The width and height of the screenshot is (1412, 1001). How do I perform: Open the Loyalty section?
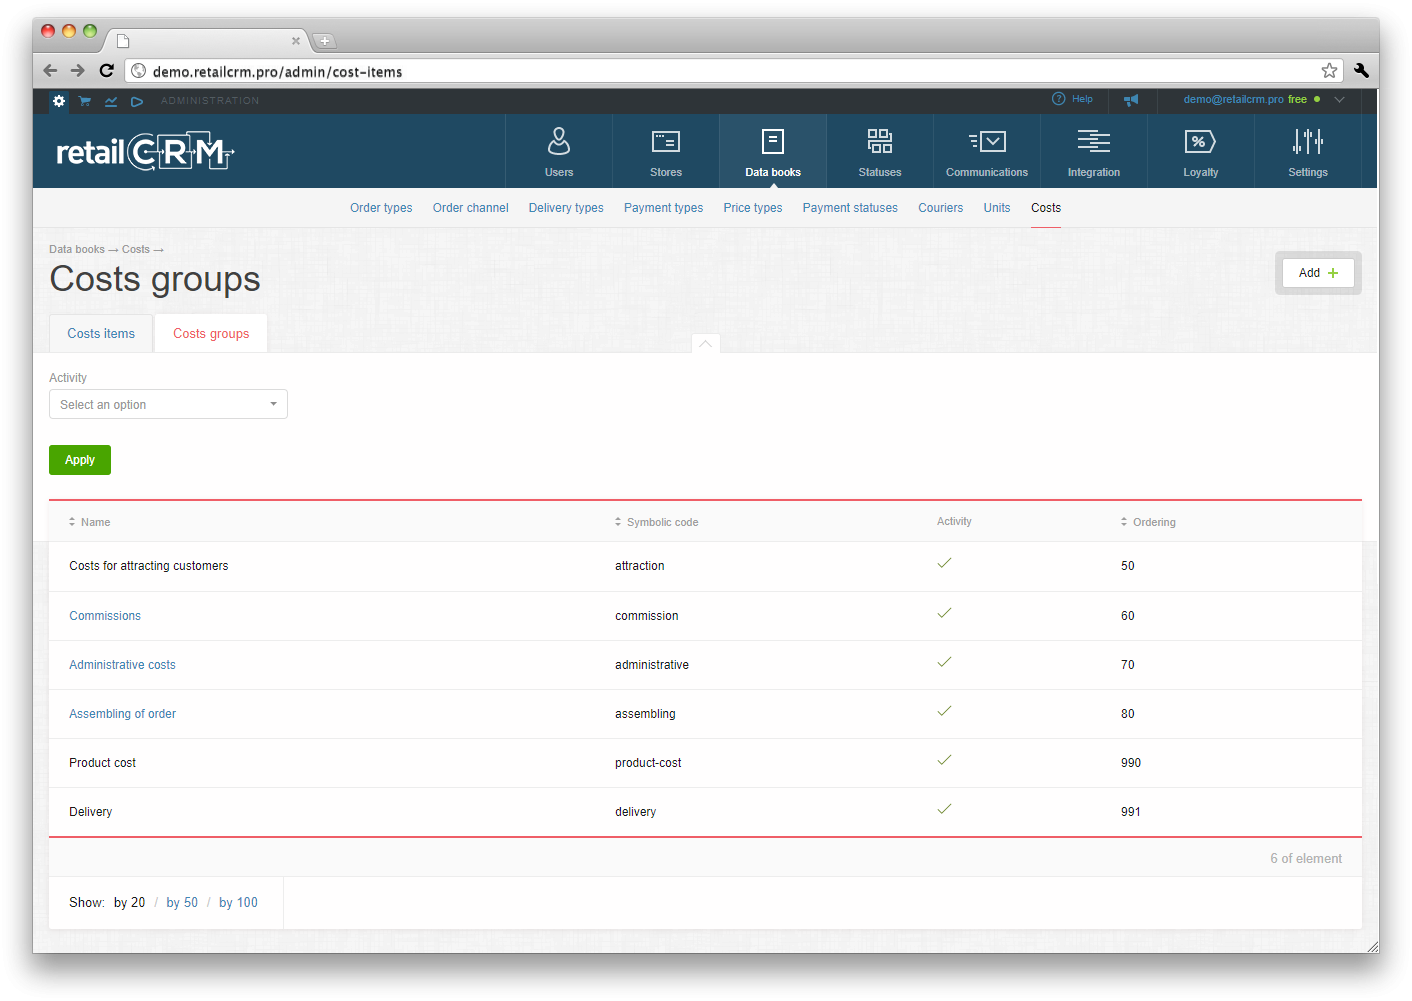click(x=1201, y=152)
